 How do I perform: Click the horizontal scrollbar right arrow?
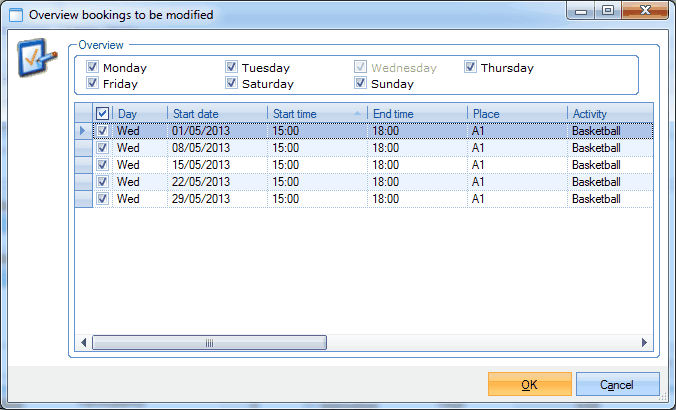646,343
